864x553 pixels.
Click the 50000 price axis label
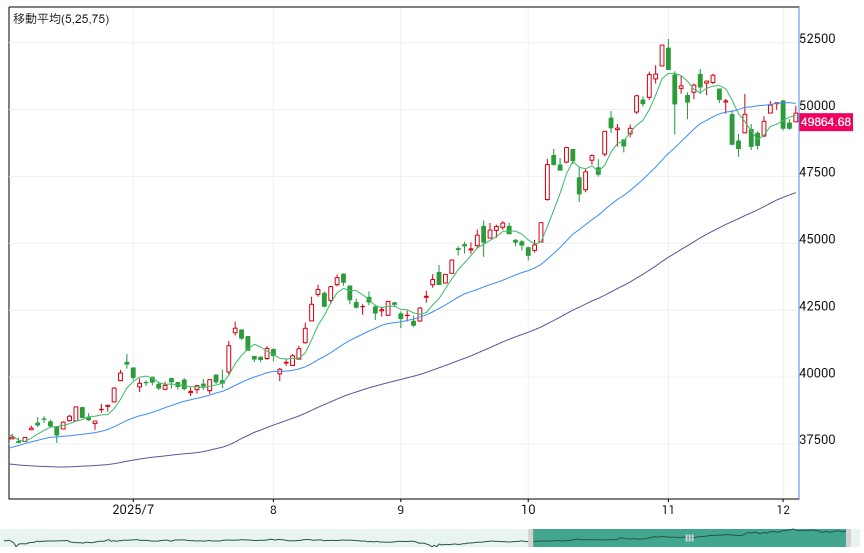tap(817, 106)
